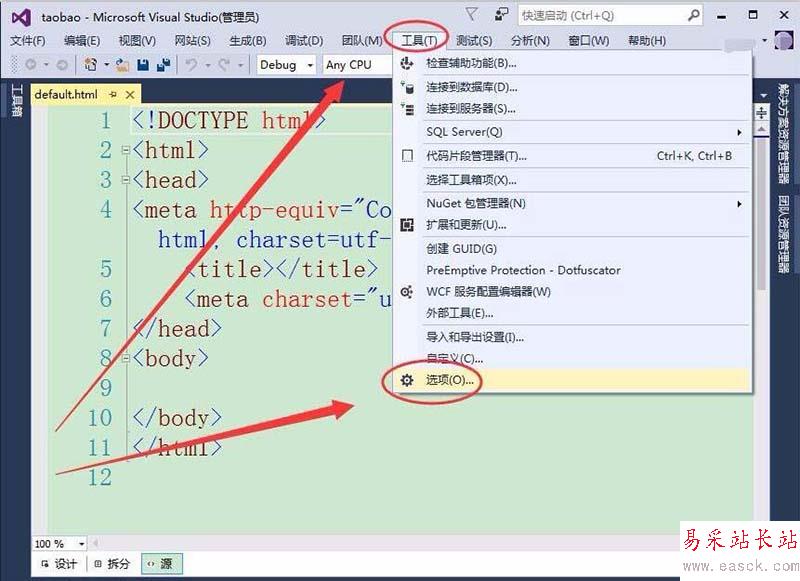This screenshot has height=581, width=800.
Task: Open the 编辑(E) menu
Action: [x=82, y=40]
